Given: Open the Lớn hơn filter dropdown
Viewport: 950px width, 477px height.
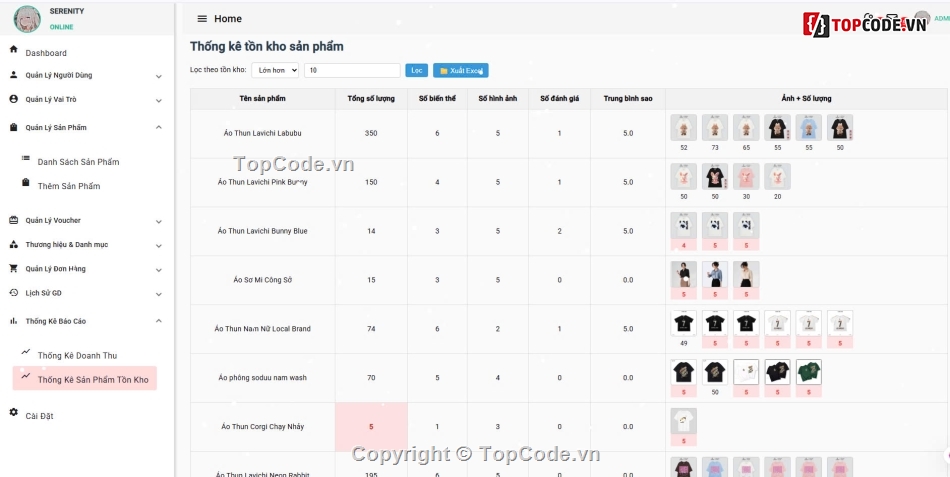Looking at the screenshot, I should (x=275, y=70).
